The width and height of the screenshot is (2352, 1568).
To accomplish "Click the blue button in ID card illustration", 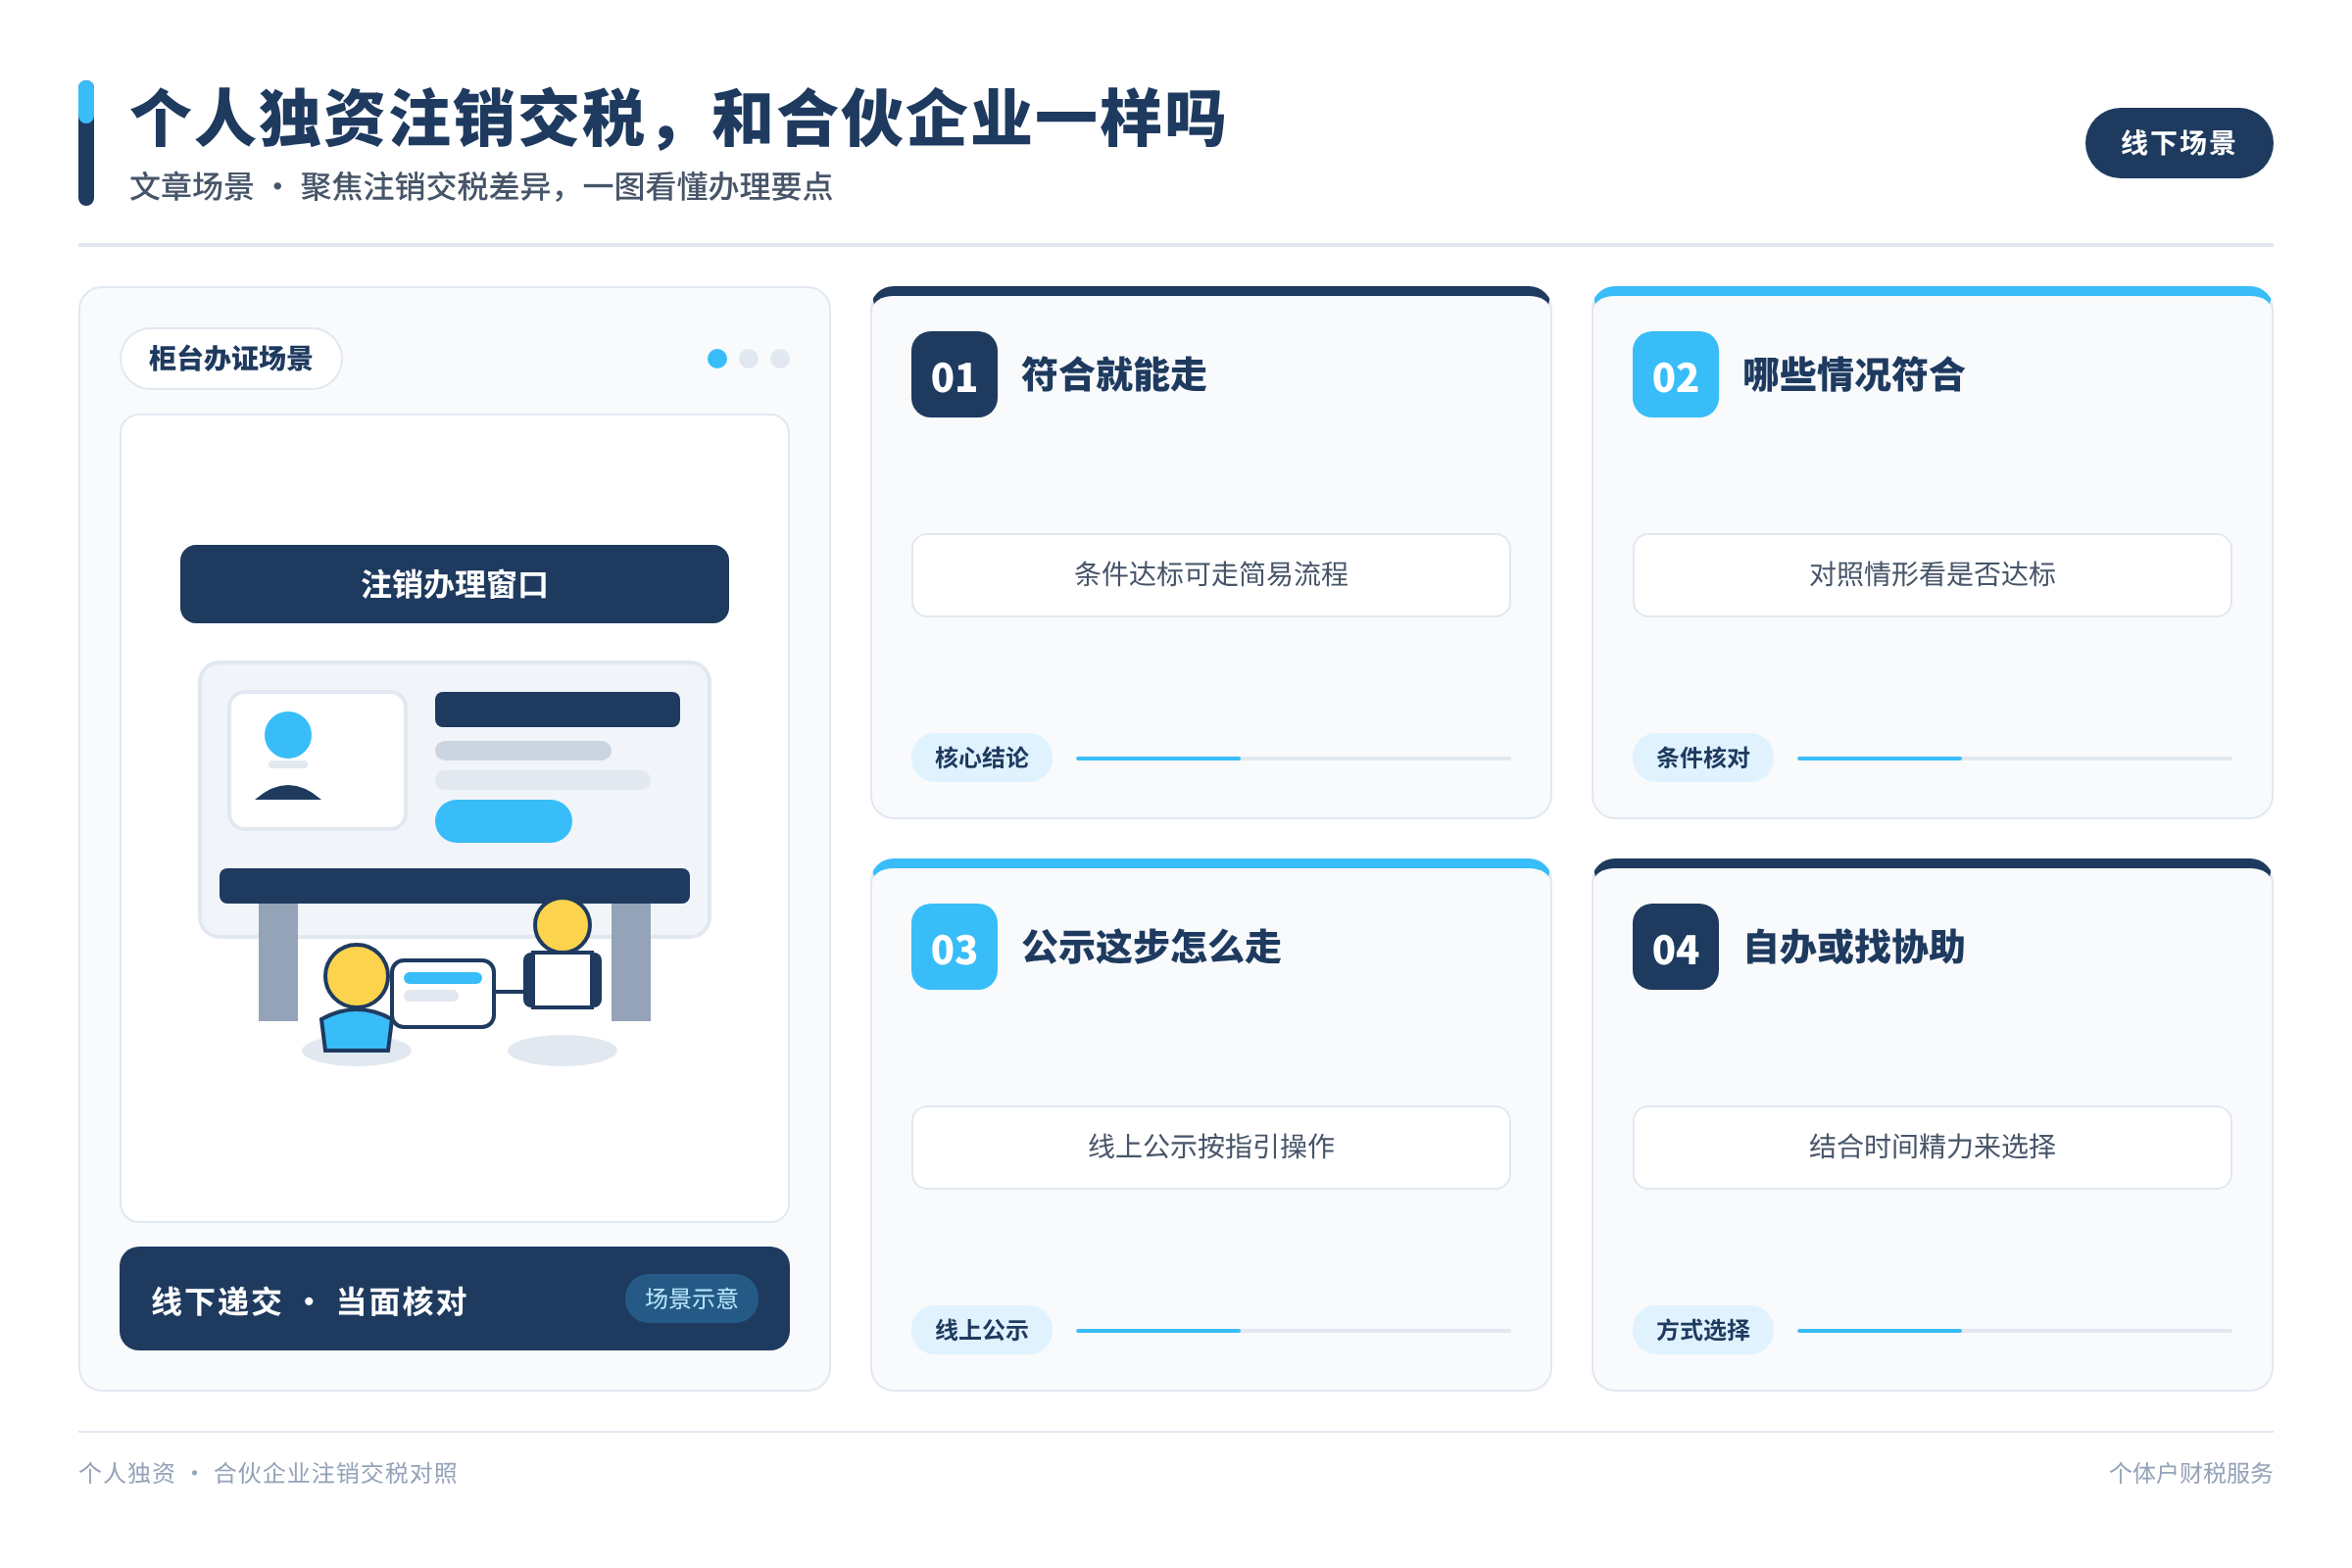I will coord(503,821).
